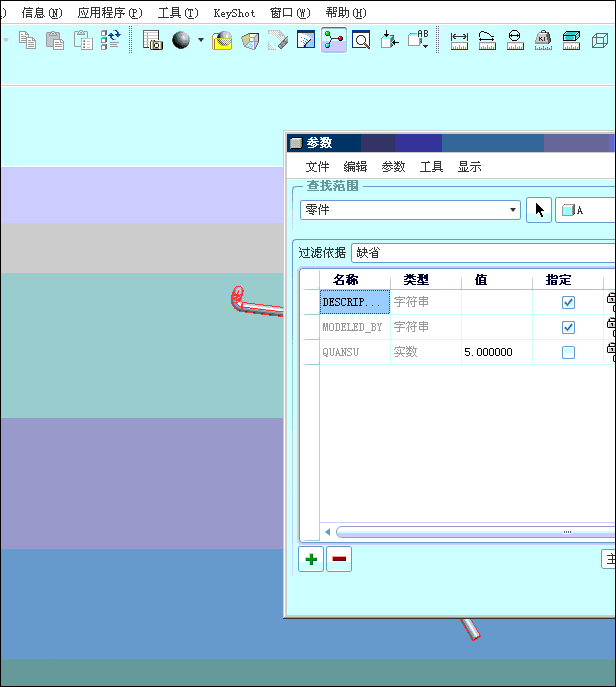This screenshot has width=616, height=687.
Task: Open the 过滤依据 缺省 filter dropdown
Action: (x=483, y=253)
